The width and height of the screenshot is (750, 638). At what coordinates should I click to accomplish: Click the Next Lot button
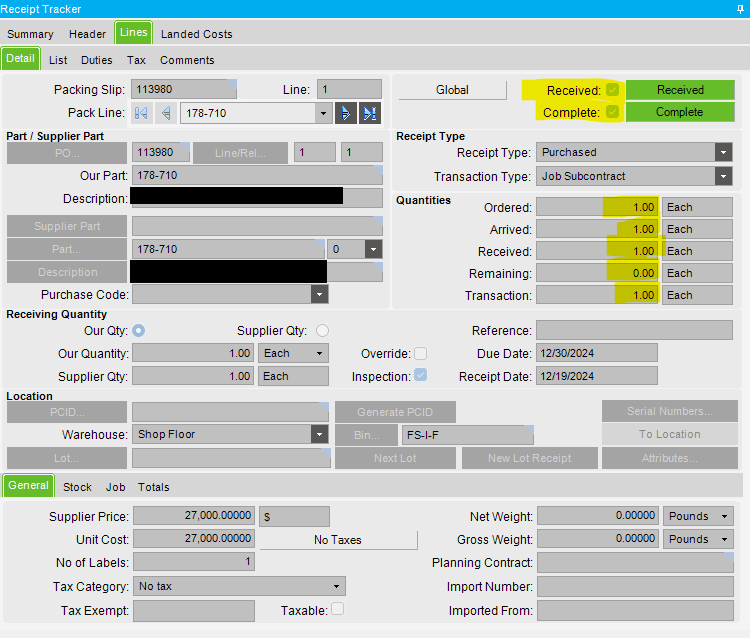click(x=395, y=458)
